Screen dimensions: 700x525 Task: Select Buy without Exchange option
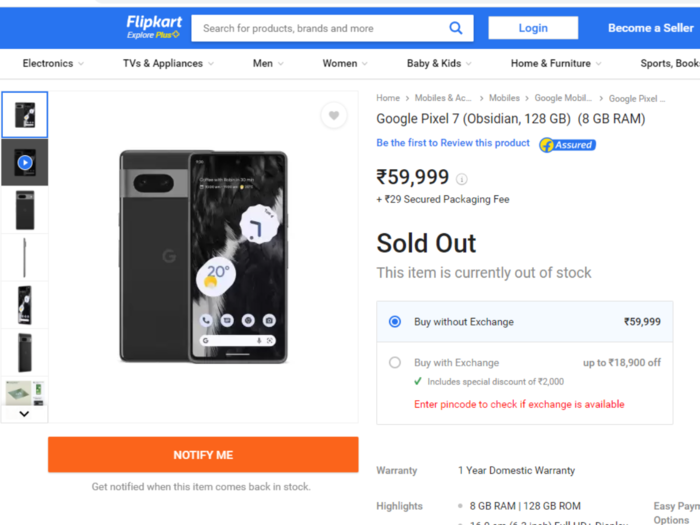525,322
